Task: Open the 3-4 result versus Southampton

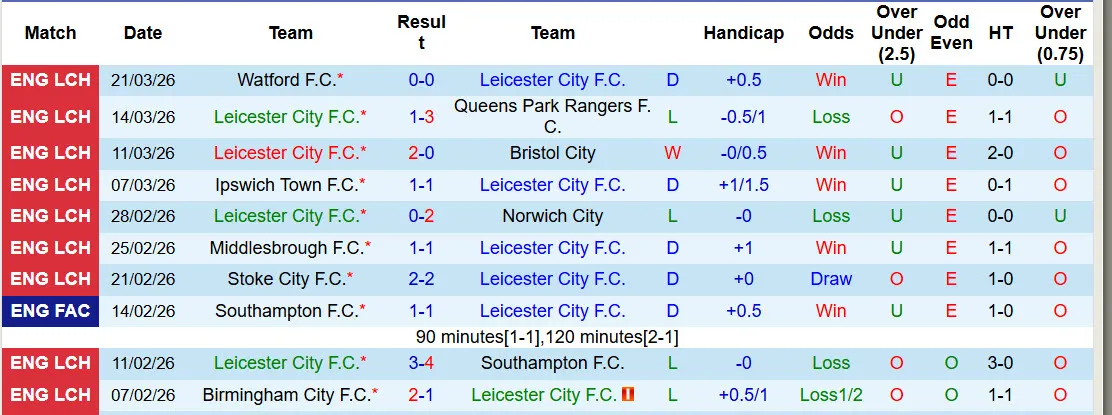Action: pyautogui.click(x=421, y=363)
